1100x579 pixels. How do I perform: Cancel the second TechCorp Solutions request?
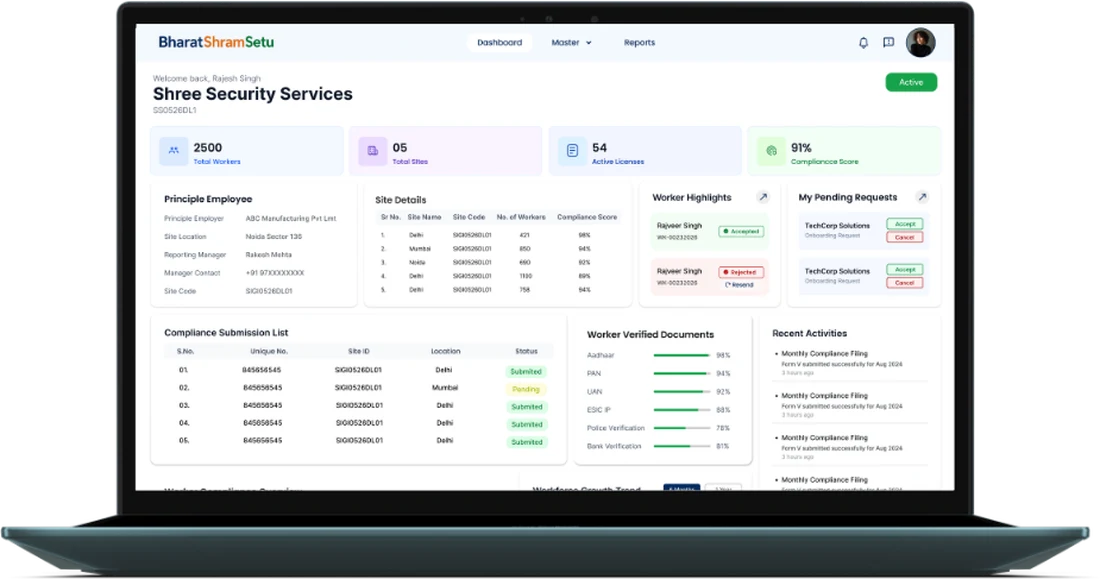click(904, 283)
